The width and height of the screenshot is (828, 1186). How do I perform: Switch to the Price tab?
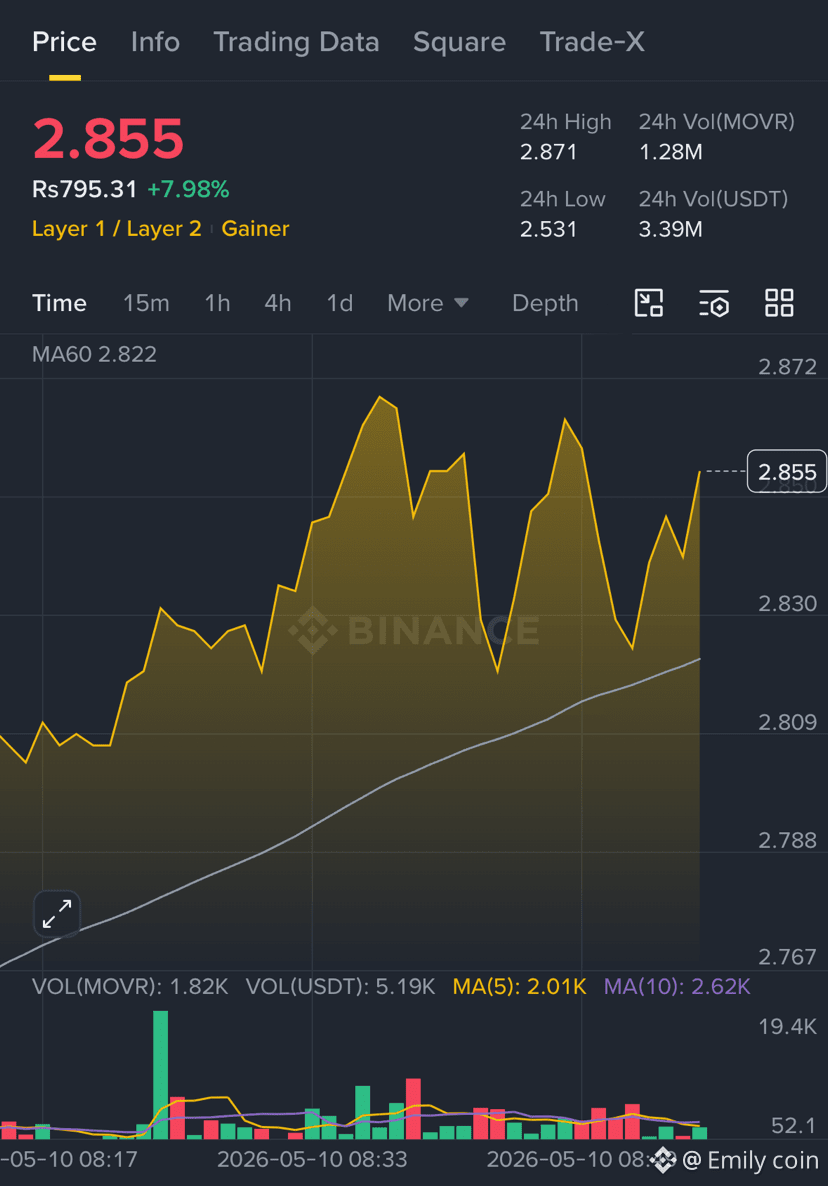click(64, 42)
